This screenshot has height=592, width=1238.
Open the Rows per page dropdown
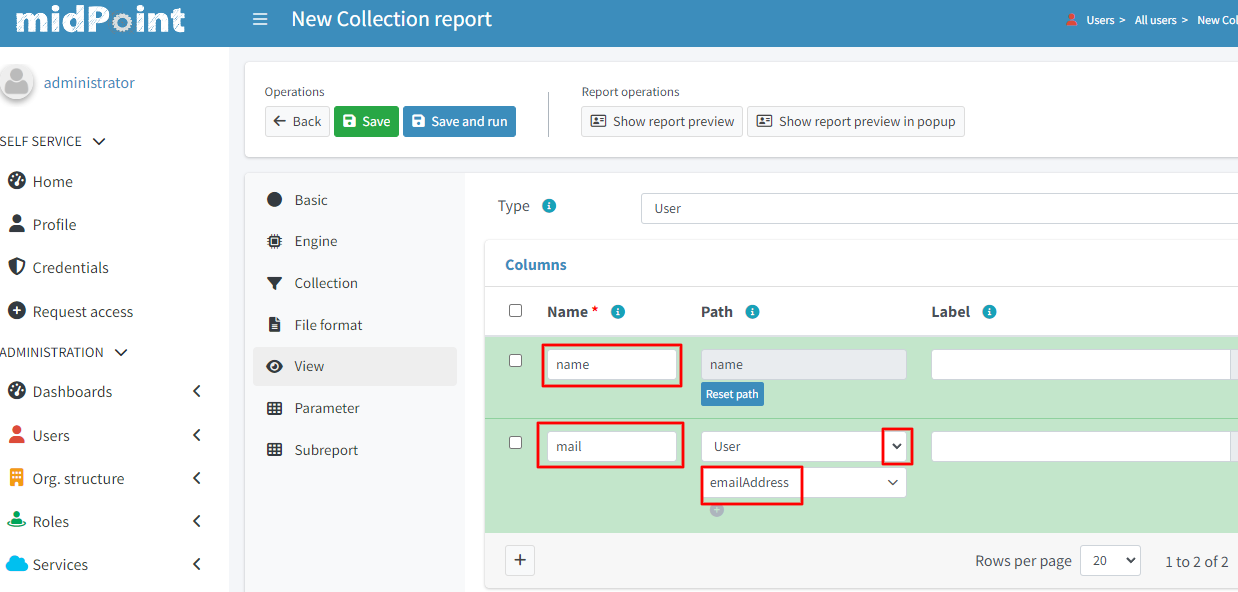(x=1109, y=561)
